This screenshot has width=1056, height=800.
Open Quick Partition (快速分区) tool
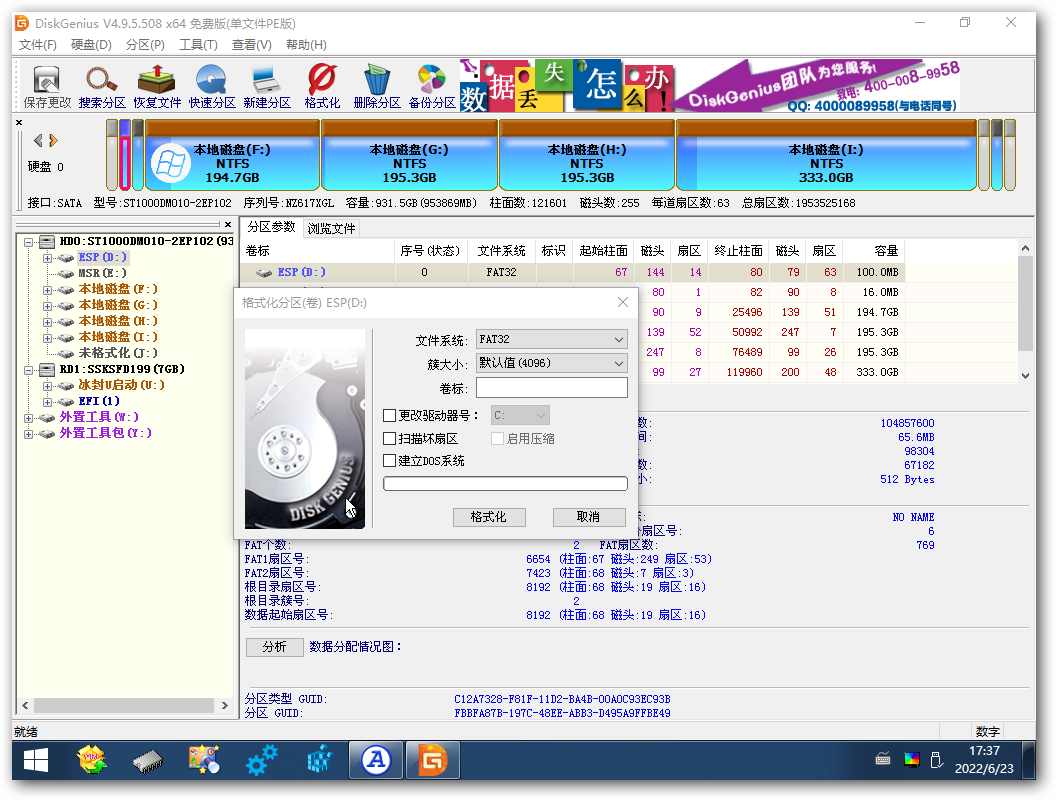(x=211, y=87)
